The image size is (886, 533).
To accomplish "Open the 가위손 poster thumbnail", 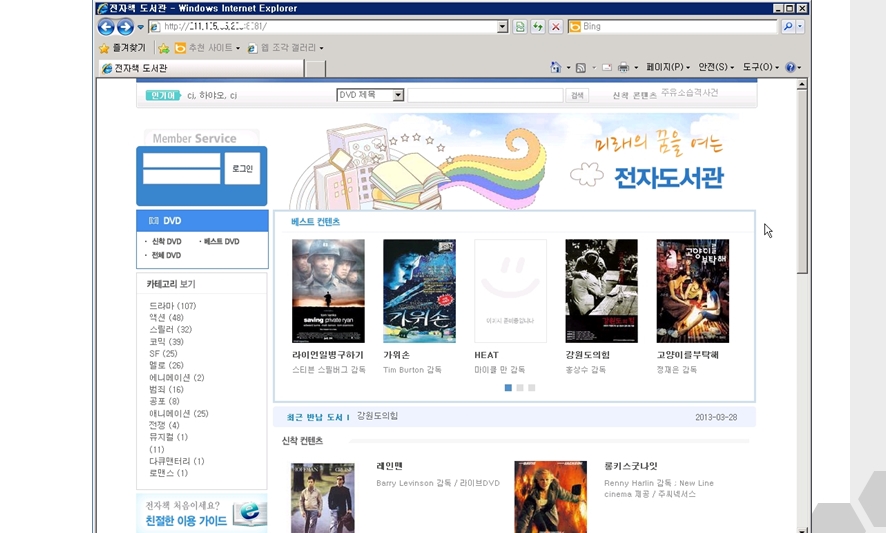I will tap(419, 291).
